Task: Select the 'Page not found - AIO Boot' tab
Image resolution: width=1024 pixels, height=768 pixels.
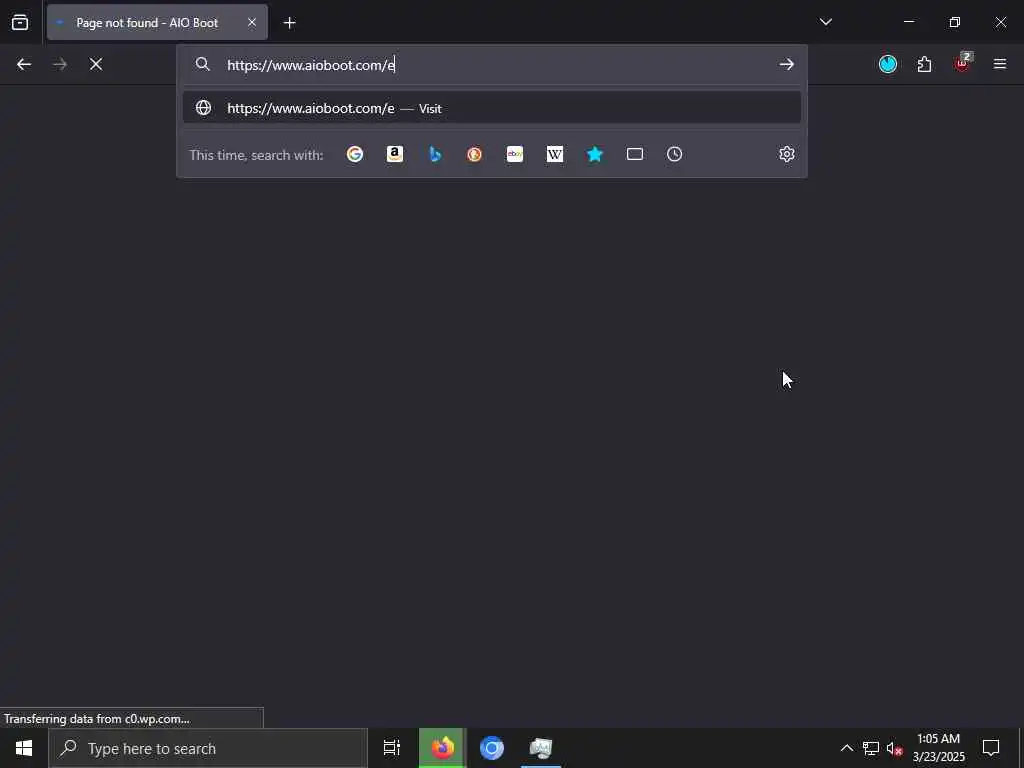Action: [x=157, y=22]
